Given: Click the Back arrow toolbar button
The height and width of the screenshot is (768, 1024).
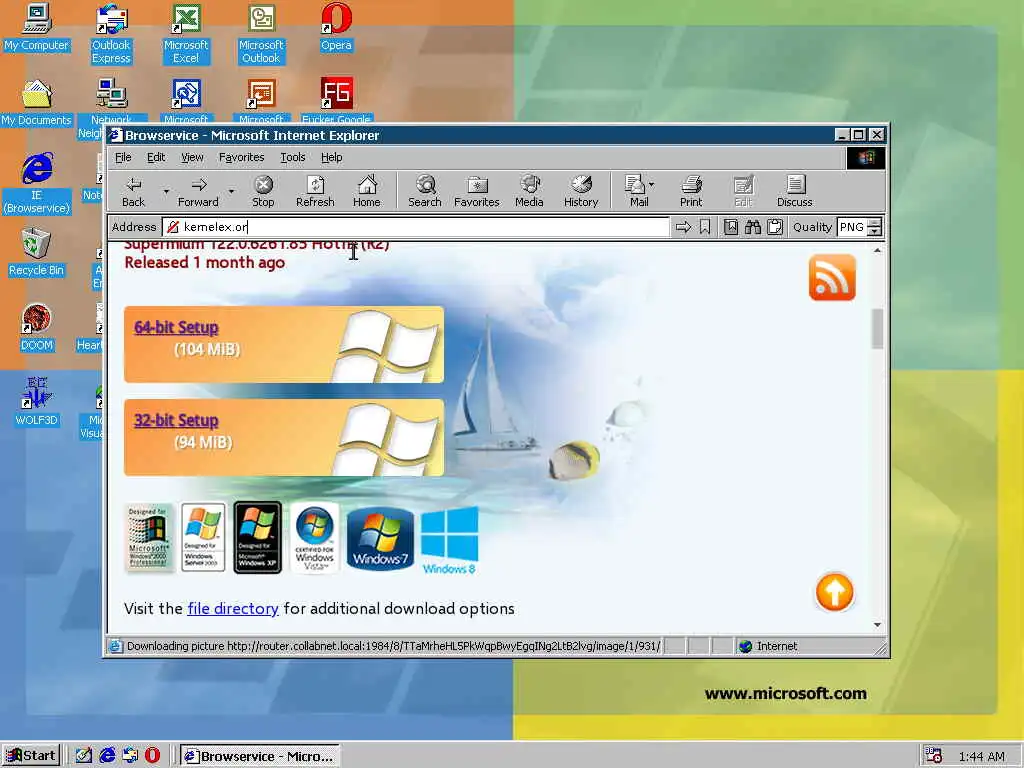Looking at the screenshot, I should [x=133, y=191].
